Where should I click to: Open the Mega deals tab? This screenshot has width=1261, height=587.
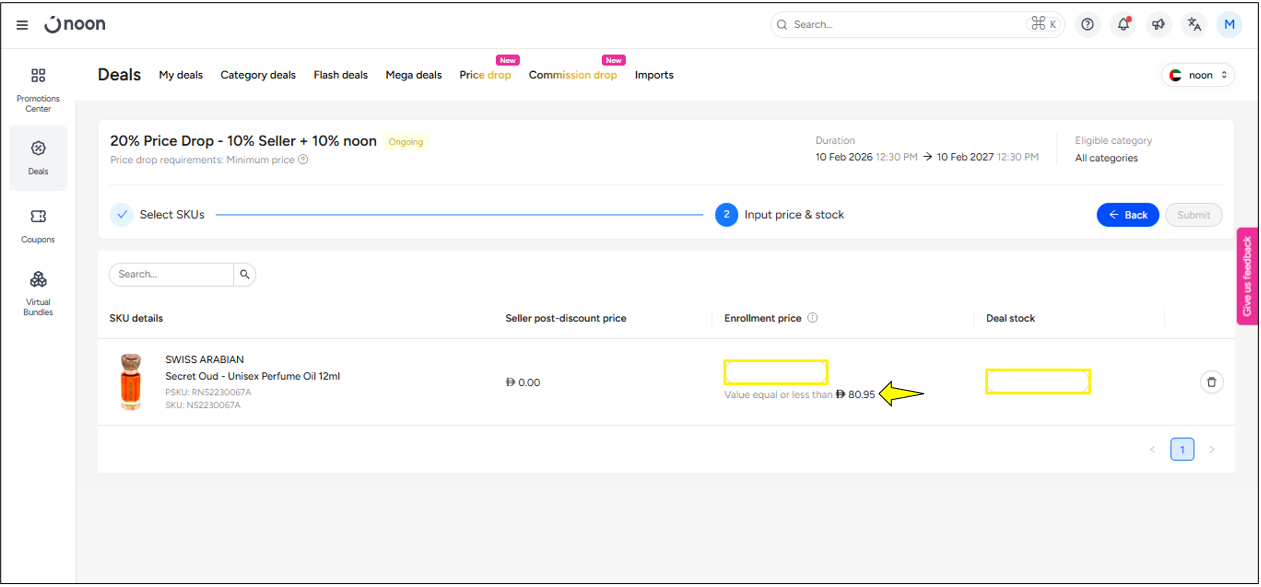click(x=413, y=75)
